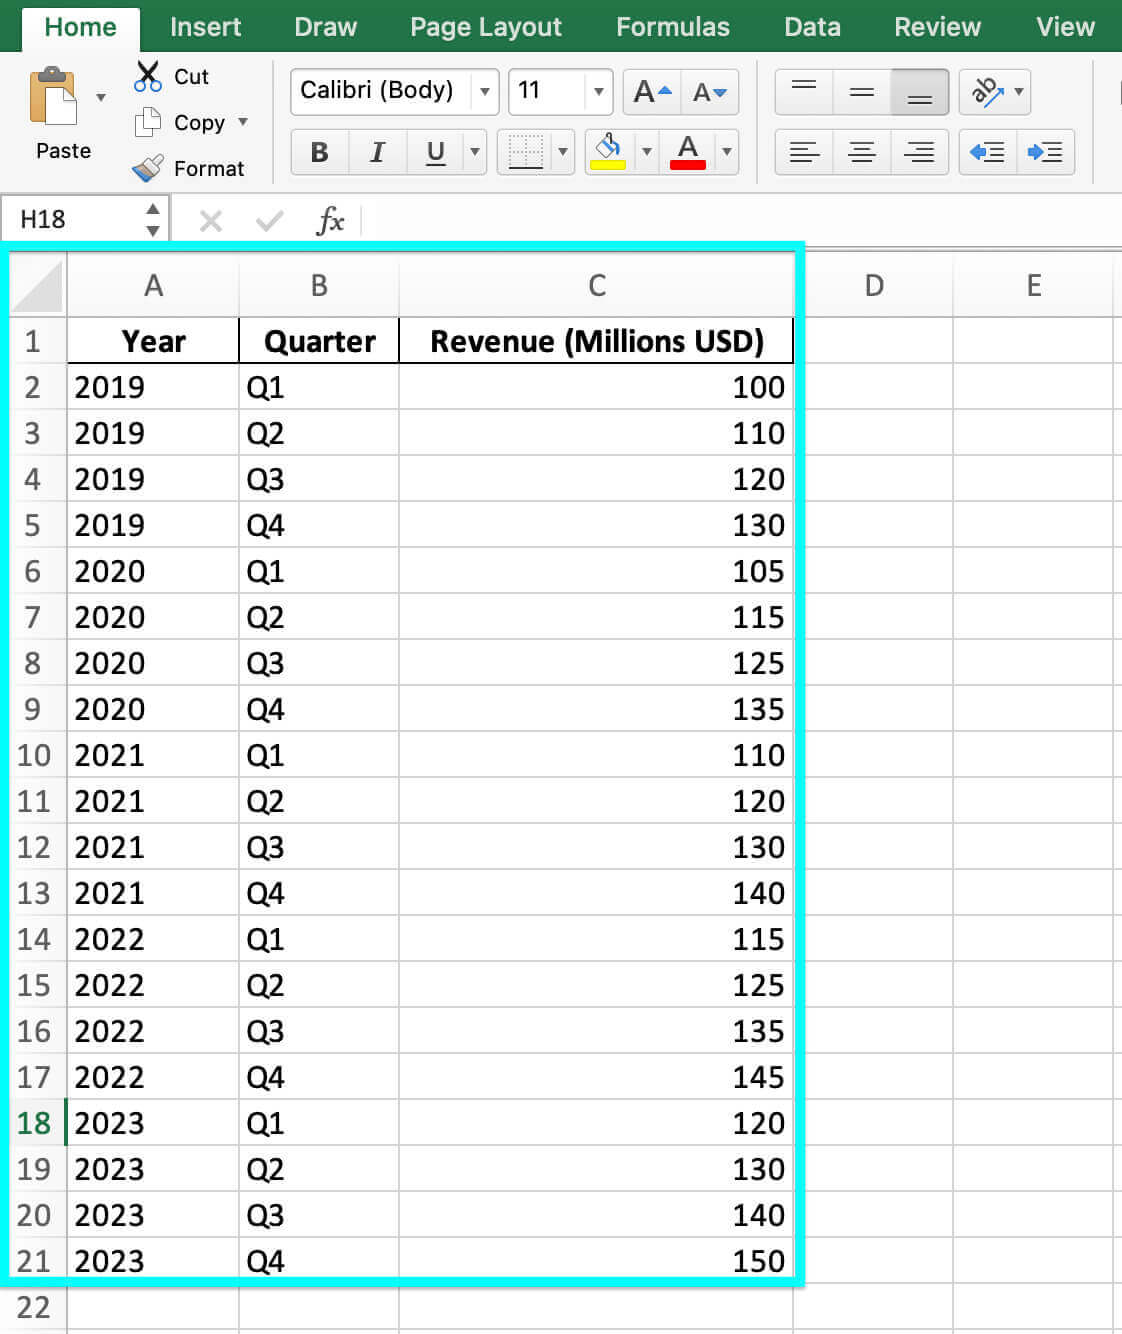Click the confirm checkmark in formula bar

click(x=269, y=220)
